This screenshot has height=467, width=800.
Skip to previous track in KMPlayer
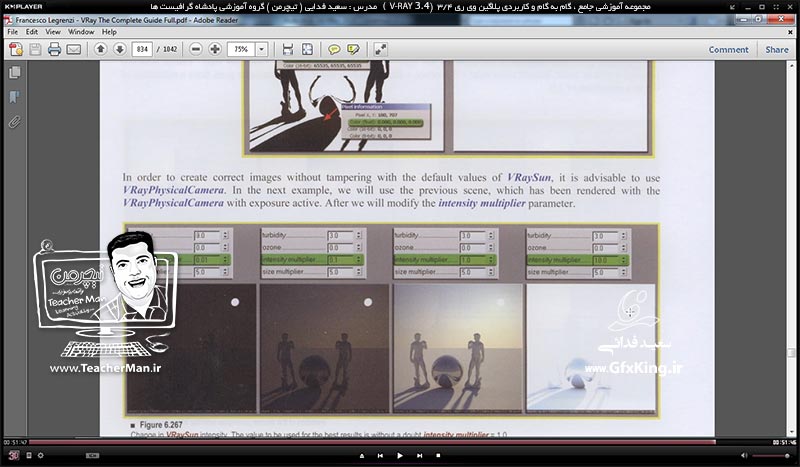[380, 455]
